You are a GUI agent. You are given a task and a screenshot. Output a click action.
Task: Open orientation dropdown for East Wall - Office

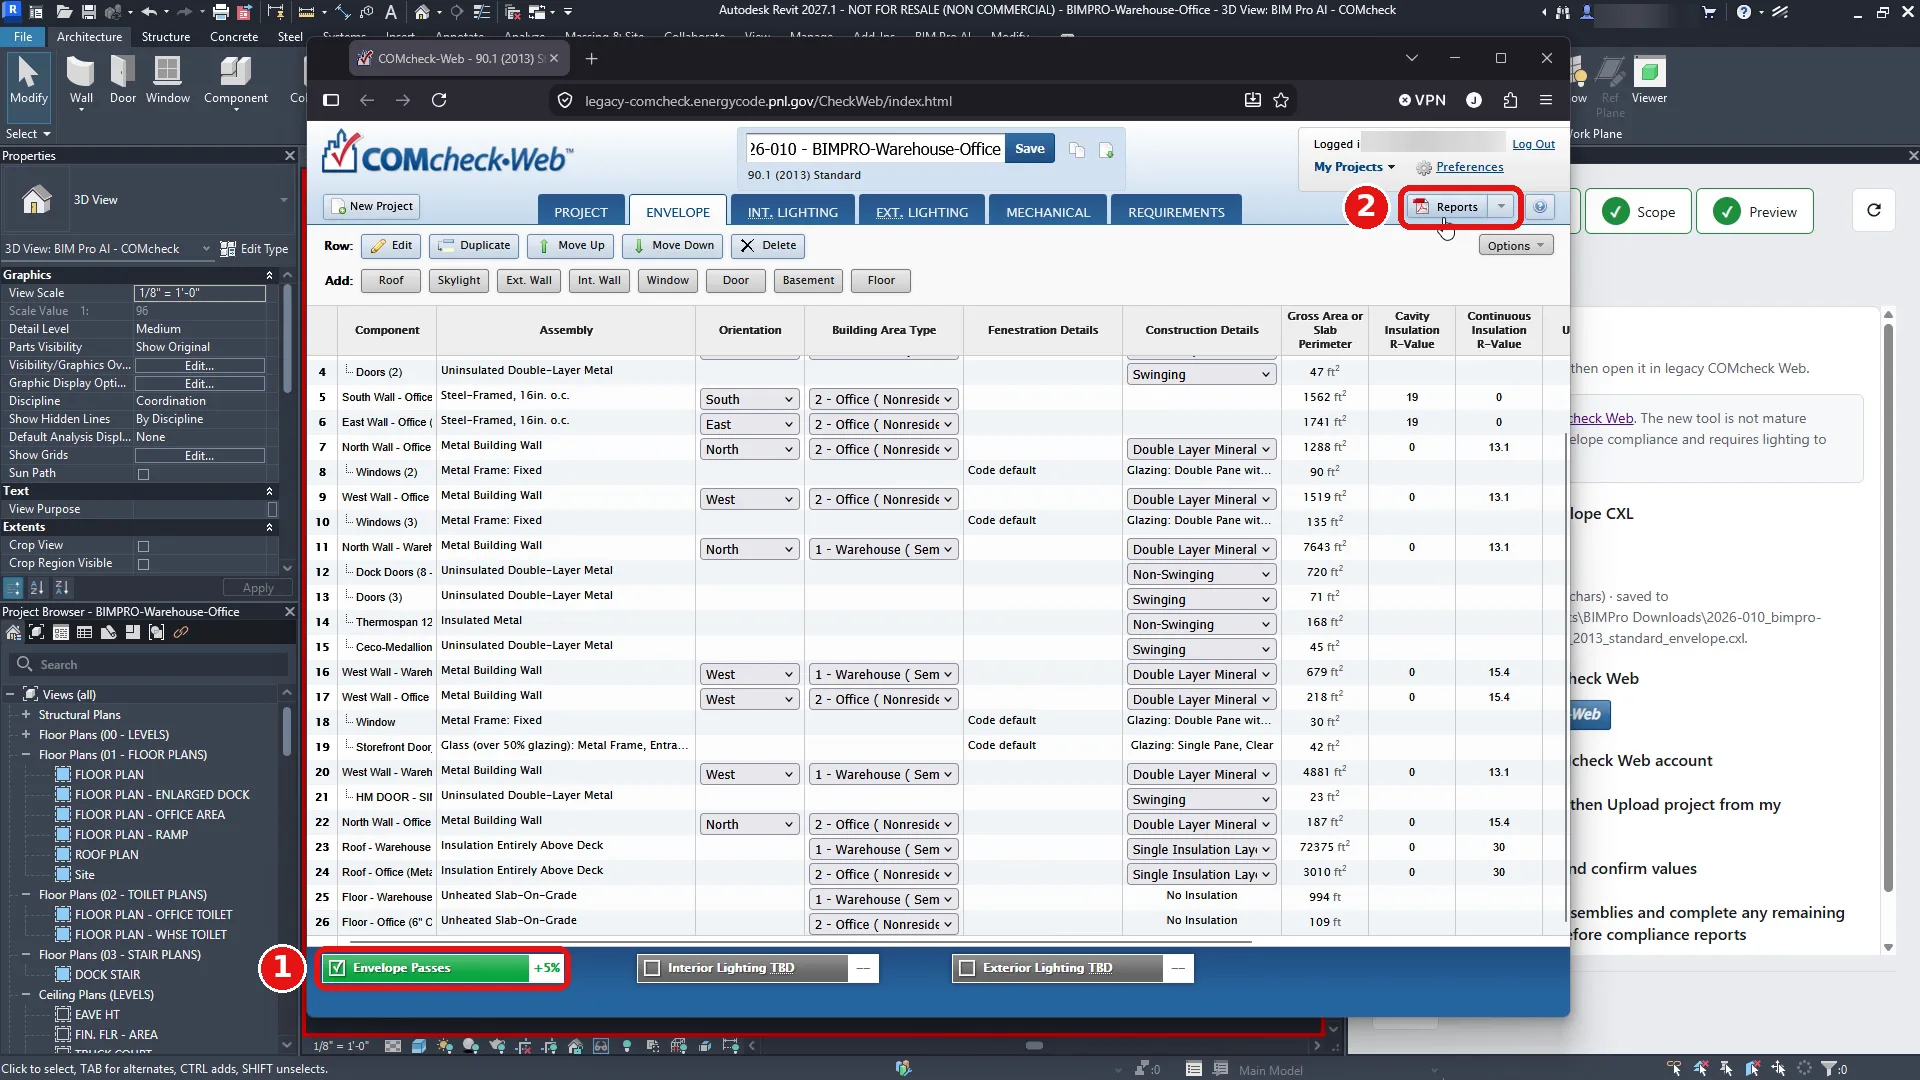click(x=749, y=424)
